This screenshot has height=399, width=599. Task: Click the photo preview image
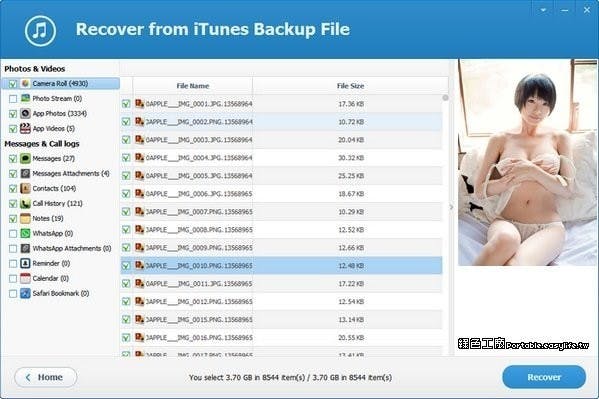pyautogui.click(x=528, y=162)
